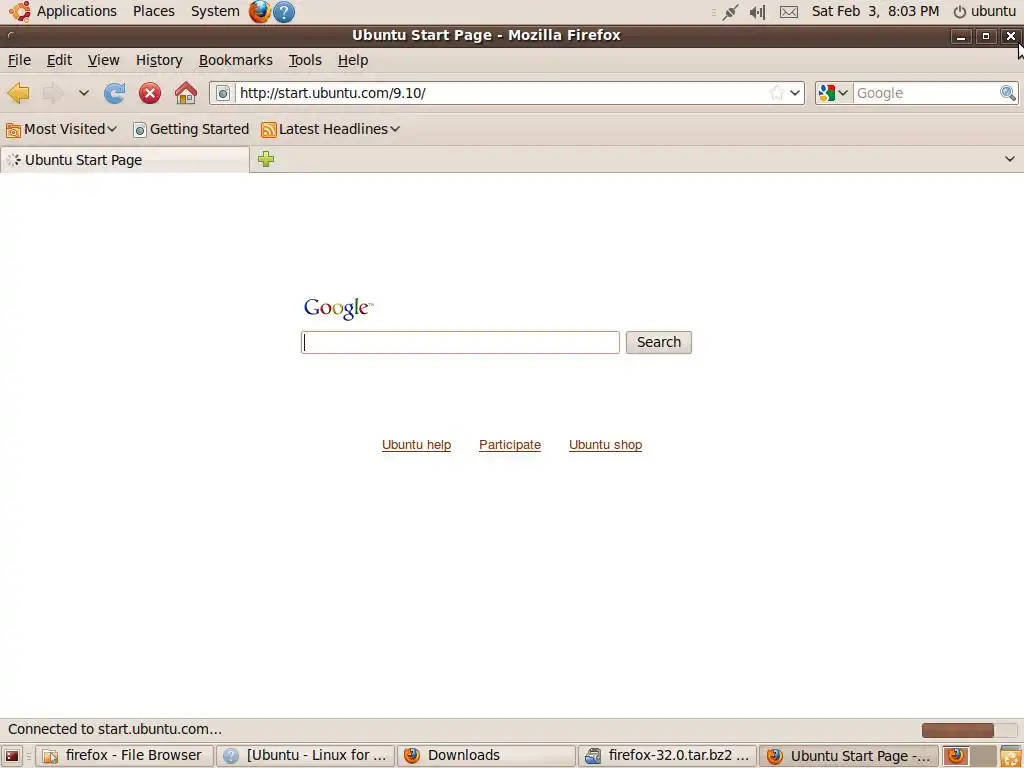Stop loading with the red X button
Viewport: 1024px width, 768px height.
(150, 93)
